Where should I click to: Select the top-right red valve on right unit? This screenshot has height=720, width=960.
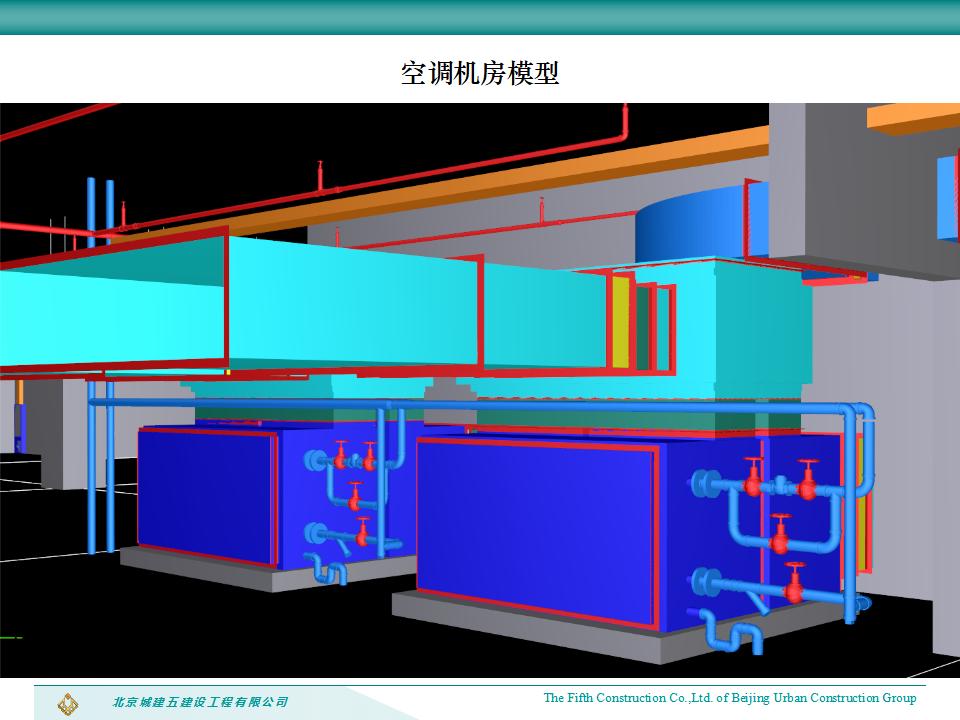(808, 481)
